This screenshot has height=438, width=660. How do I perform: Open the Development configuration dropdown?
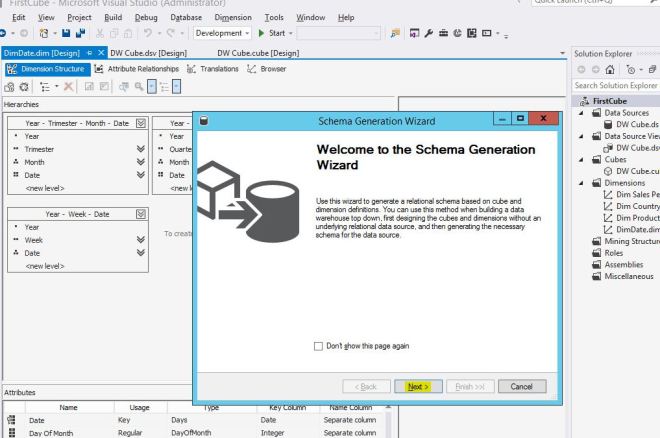220,34
